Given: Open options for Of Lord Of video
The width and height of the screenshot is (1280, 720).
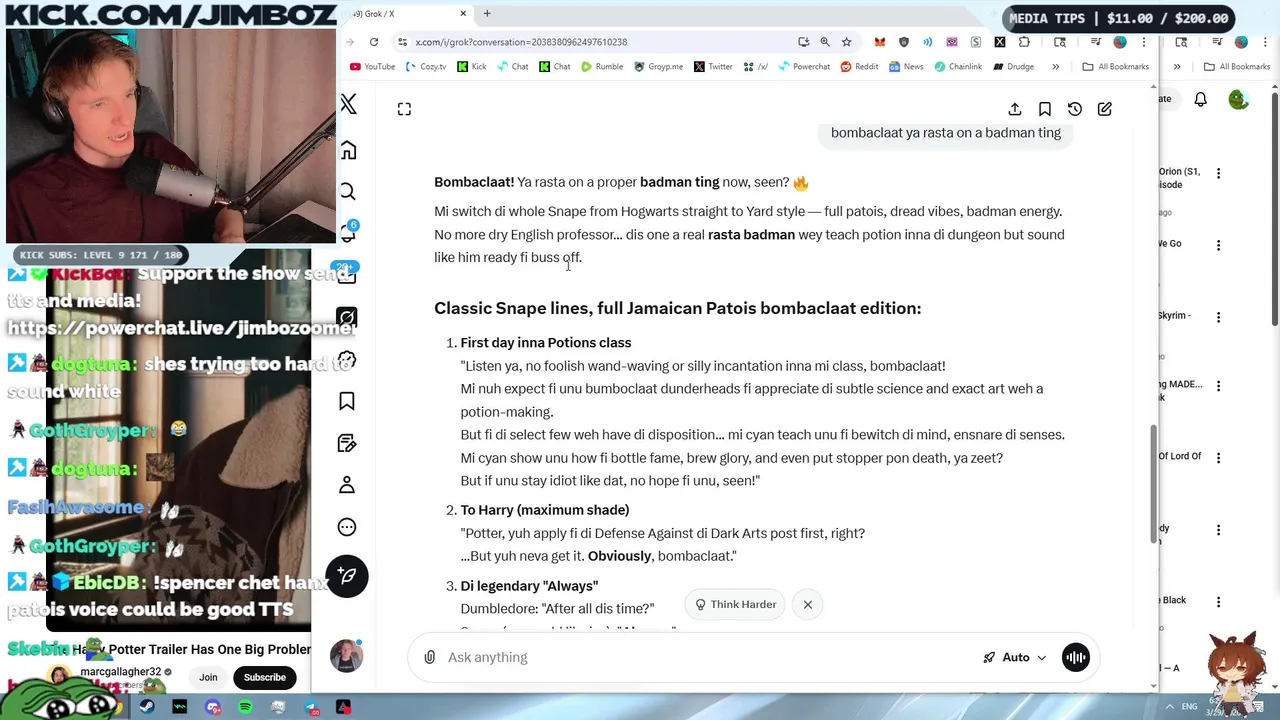Looking at the screenshot, I should (1218, 458).
